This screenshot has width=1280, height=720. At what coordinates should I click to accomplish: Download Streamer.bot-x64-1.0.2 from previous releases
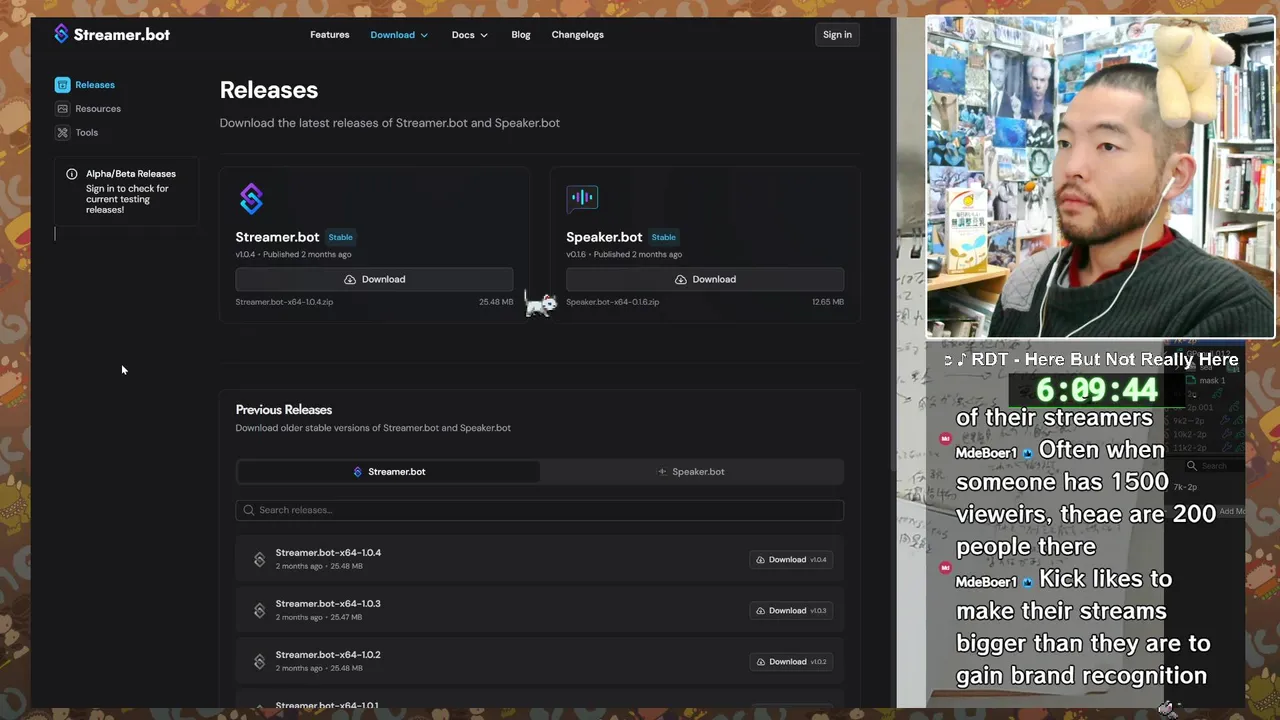click(791, 661)
